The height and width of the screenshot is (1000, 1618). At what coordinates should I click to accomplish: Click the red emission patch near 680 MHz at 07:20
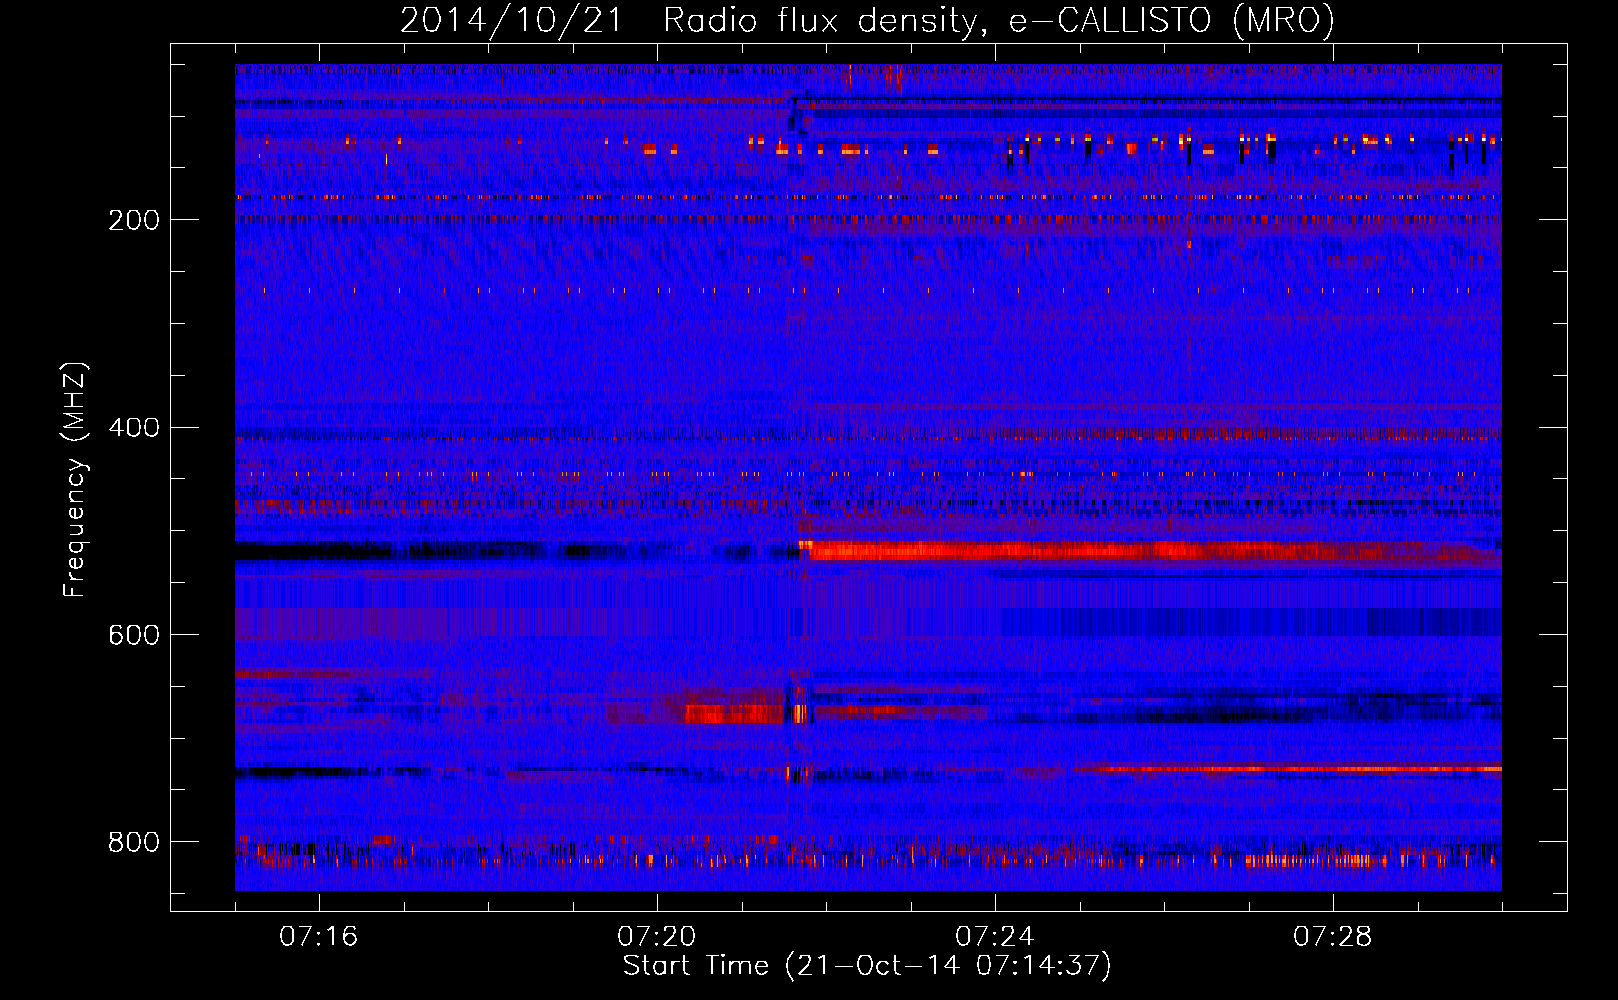click(735, 713)
